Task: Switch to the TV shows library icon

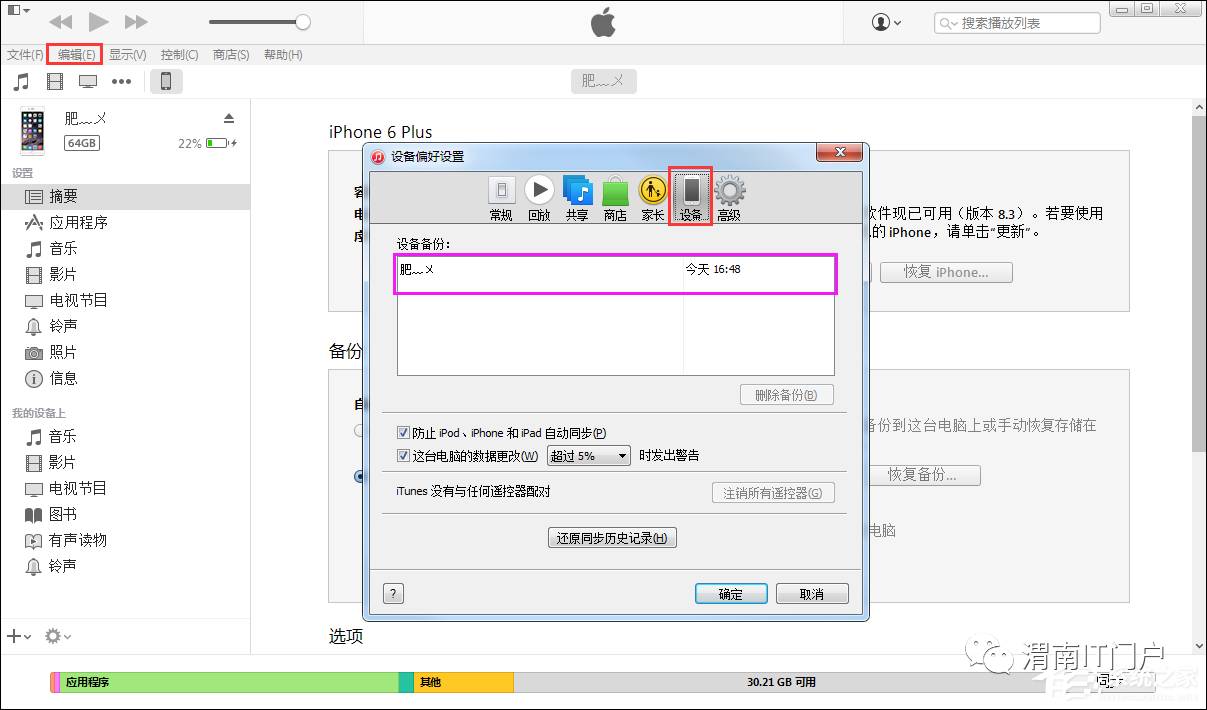Action: (88, 82)
